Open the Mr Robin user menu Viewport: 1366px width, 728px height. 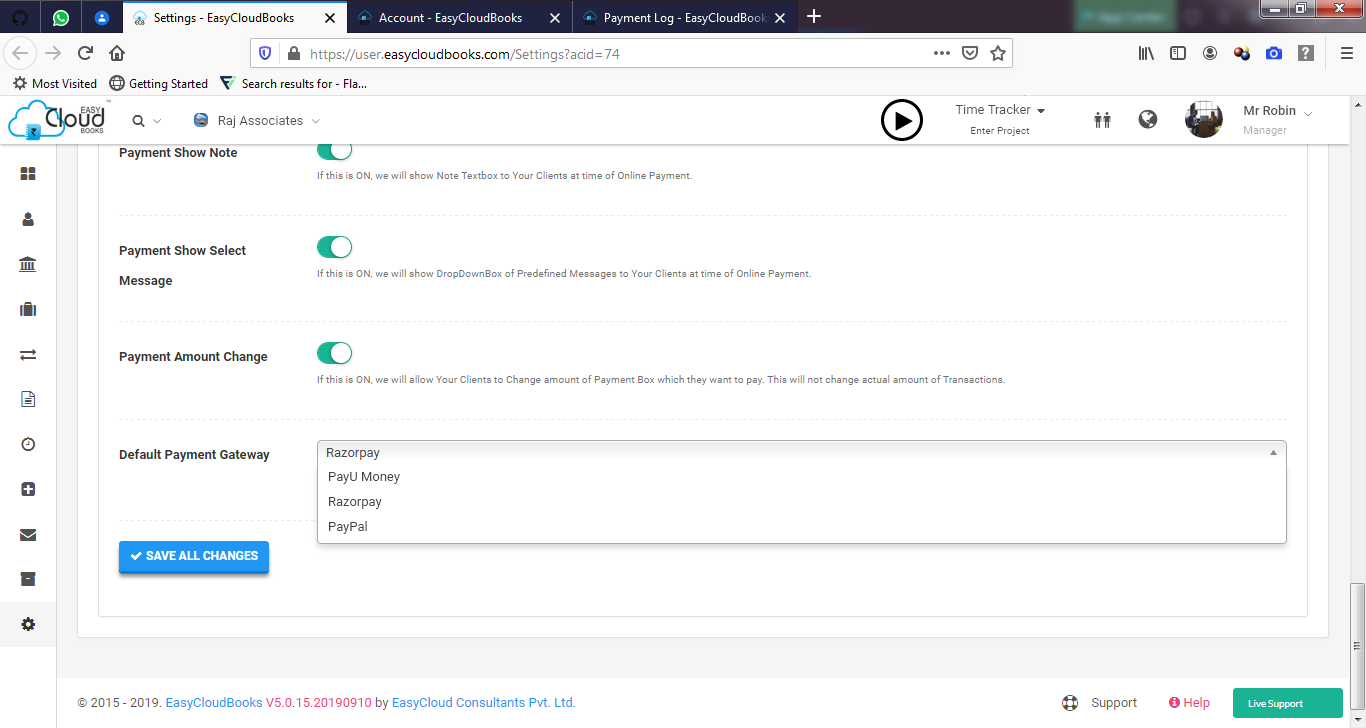pyautogui.click(x=1277, y=119)
